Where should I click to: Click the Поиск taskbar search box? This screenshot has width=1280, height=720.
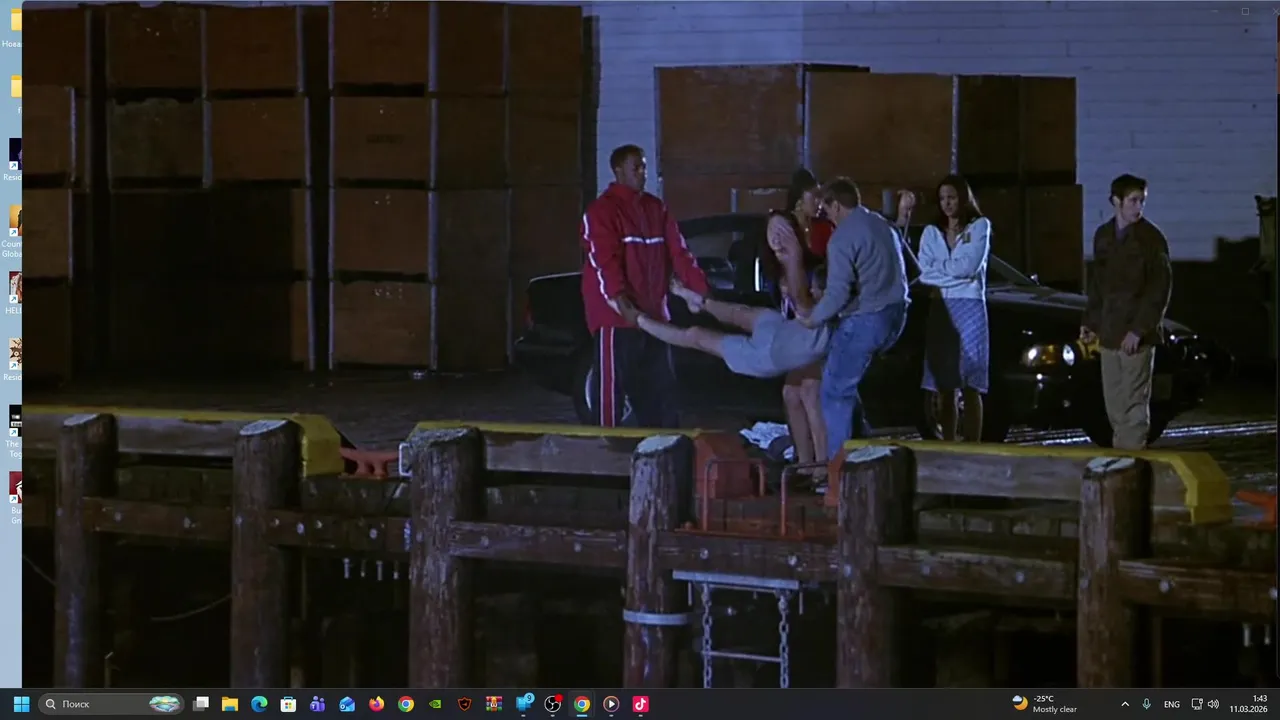click(x=112, y=704)
